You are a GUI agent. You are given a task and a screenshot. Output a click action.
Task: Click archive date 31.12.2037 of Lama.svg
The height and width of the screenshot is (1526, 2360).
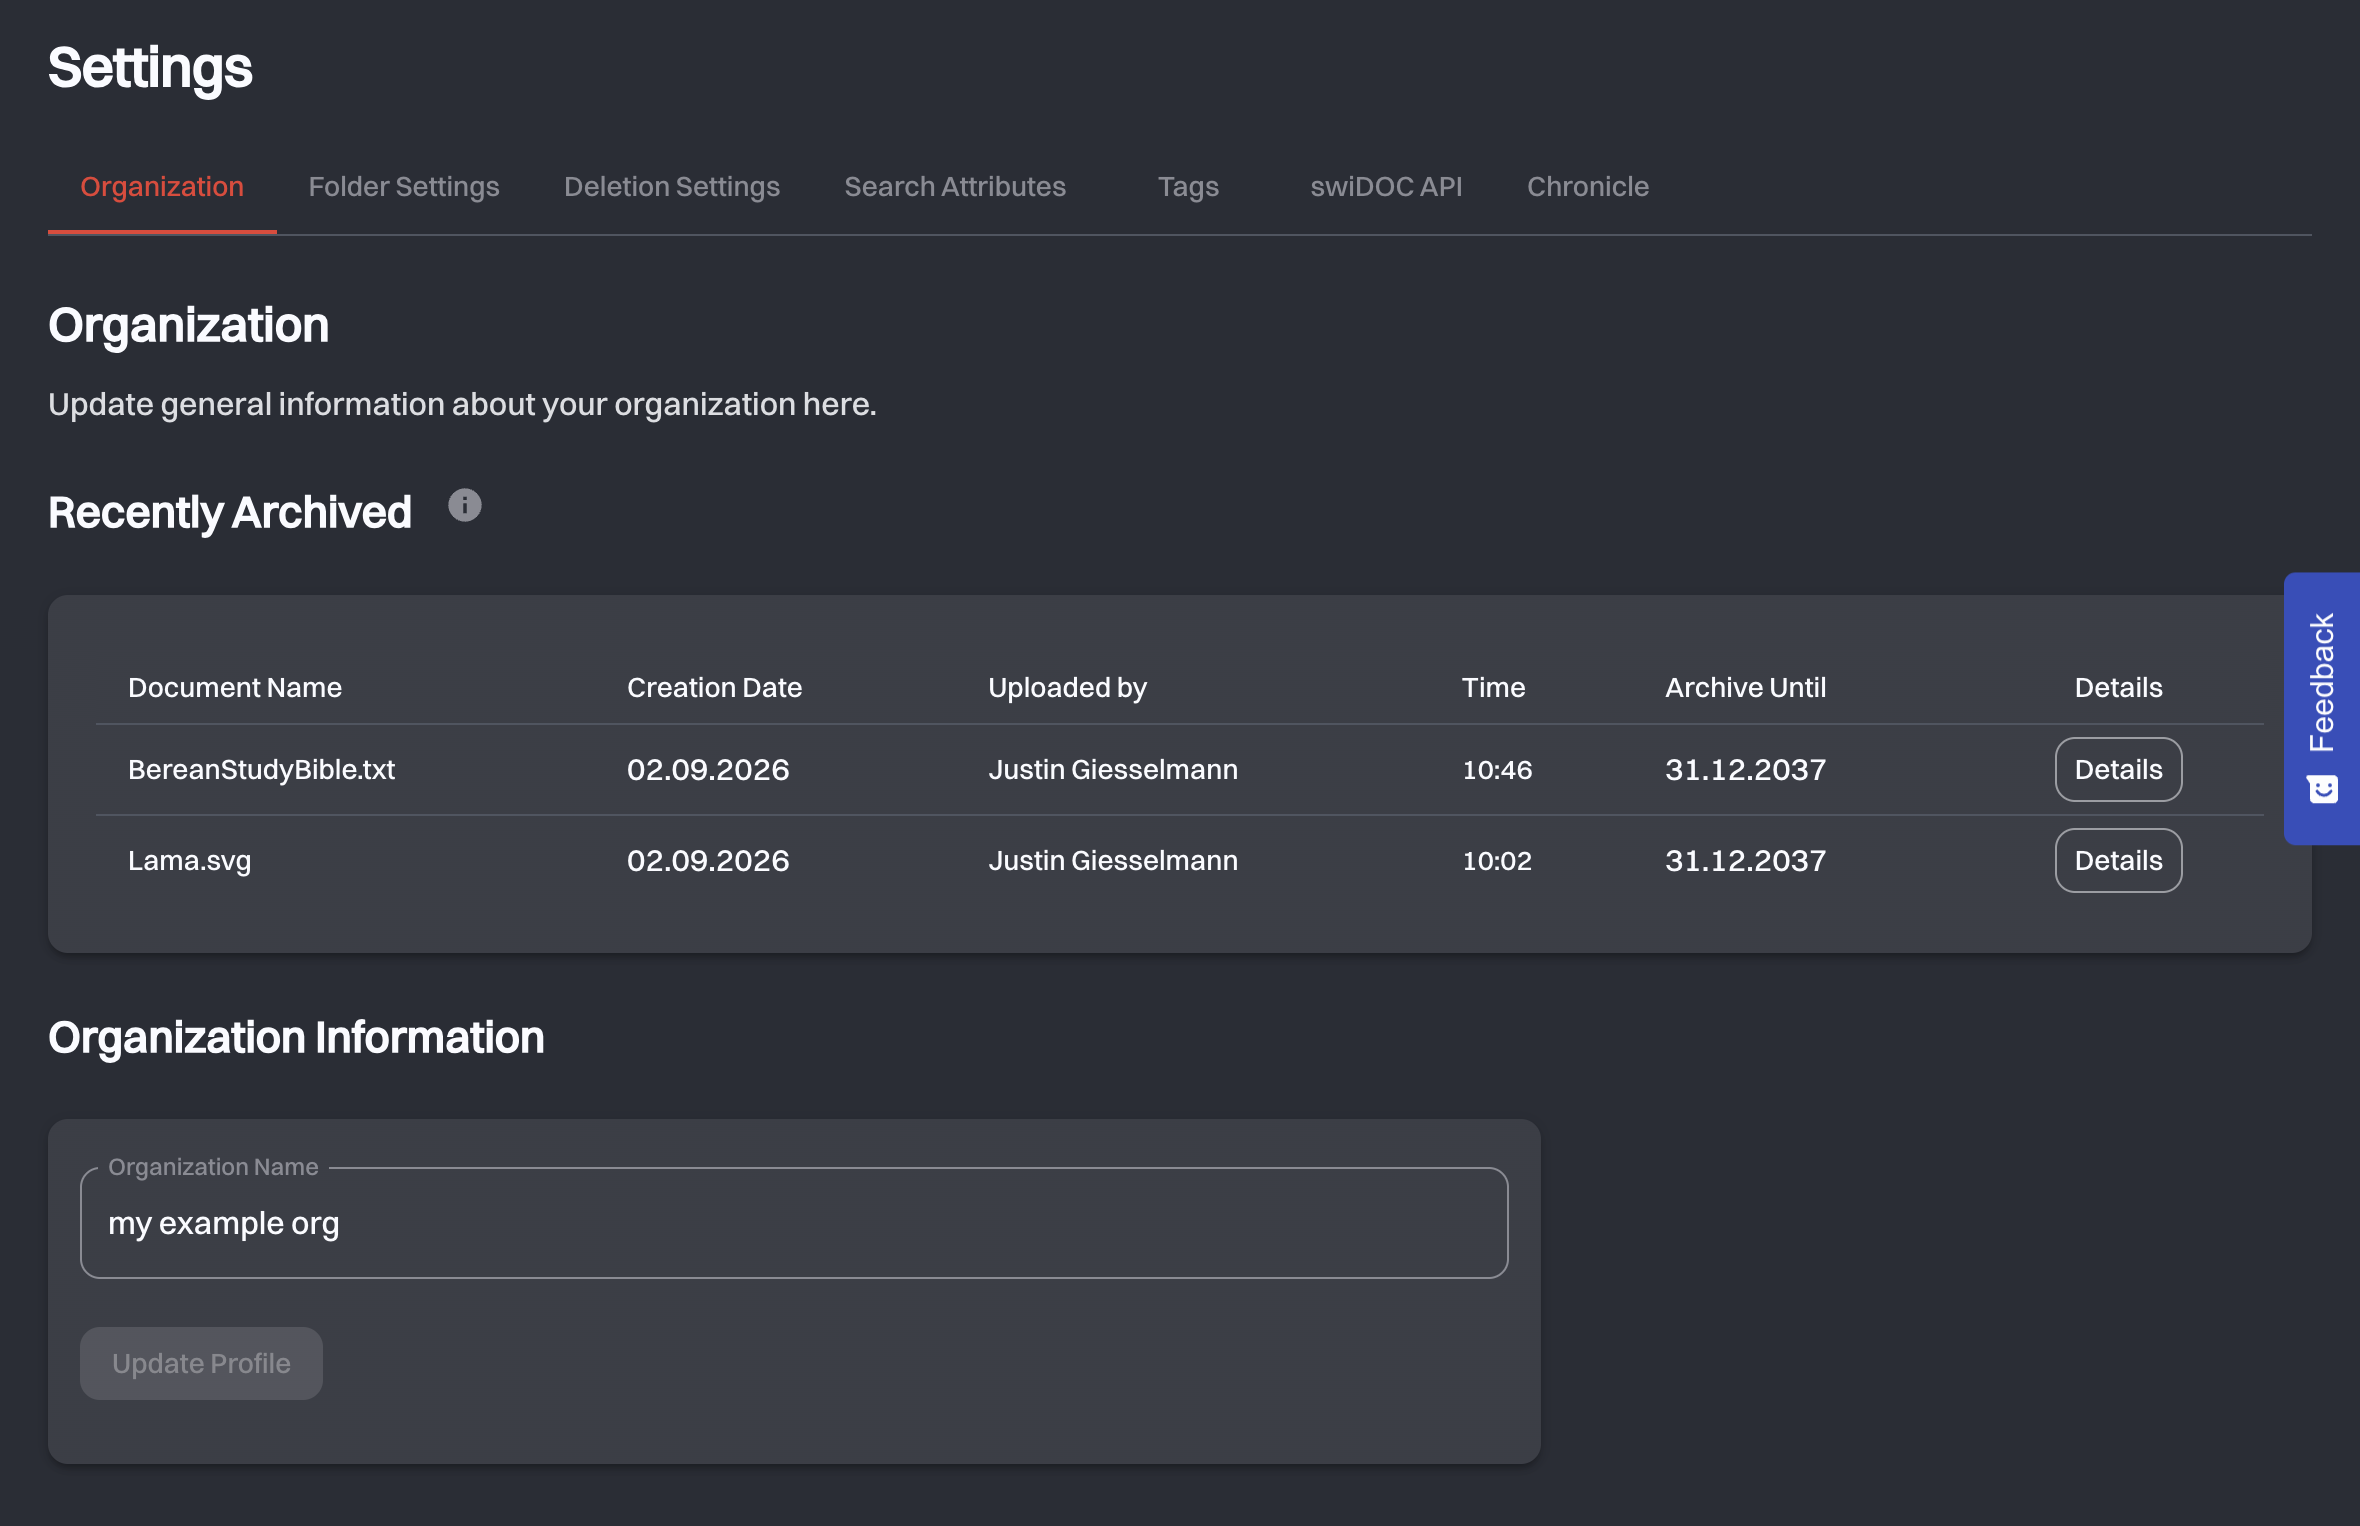pyautogui.click(x=1745, y=861)
